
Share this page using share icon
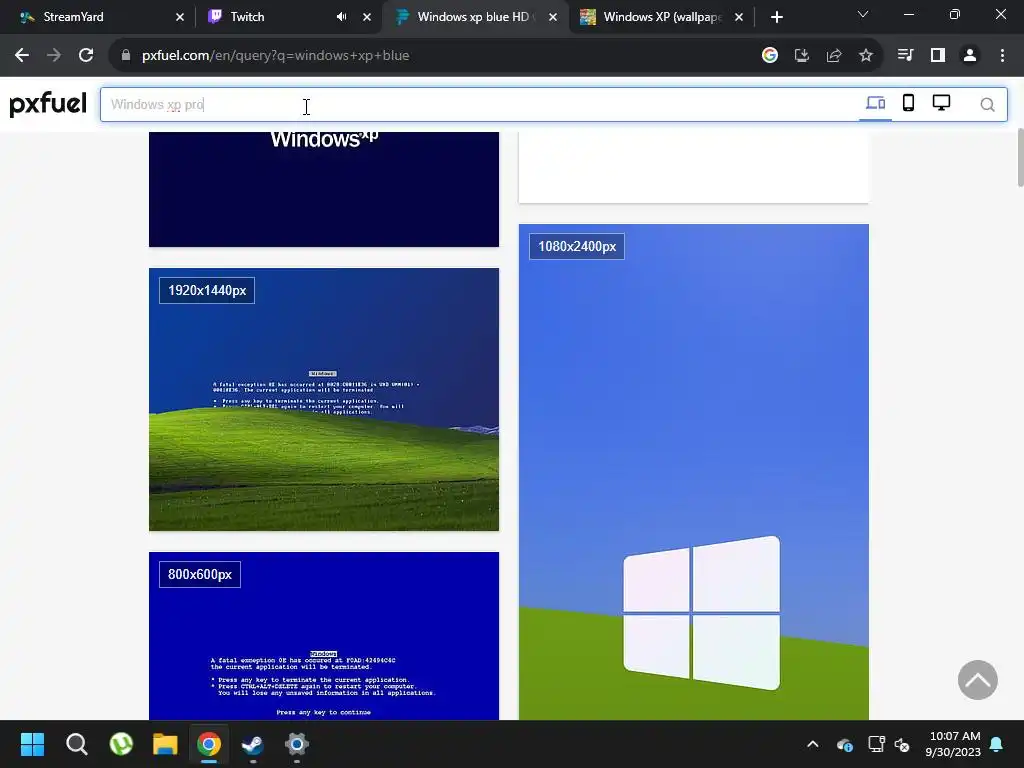[833, 56]
